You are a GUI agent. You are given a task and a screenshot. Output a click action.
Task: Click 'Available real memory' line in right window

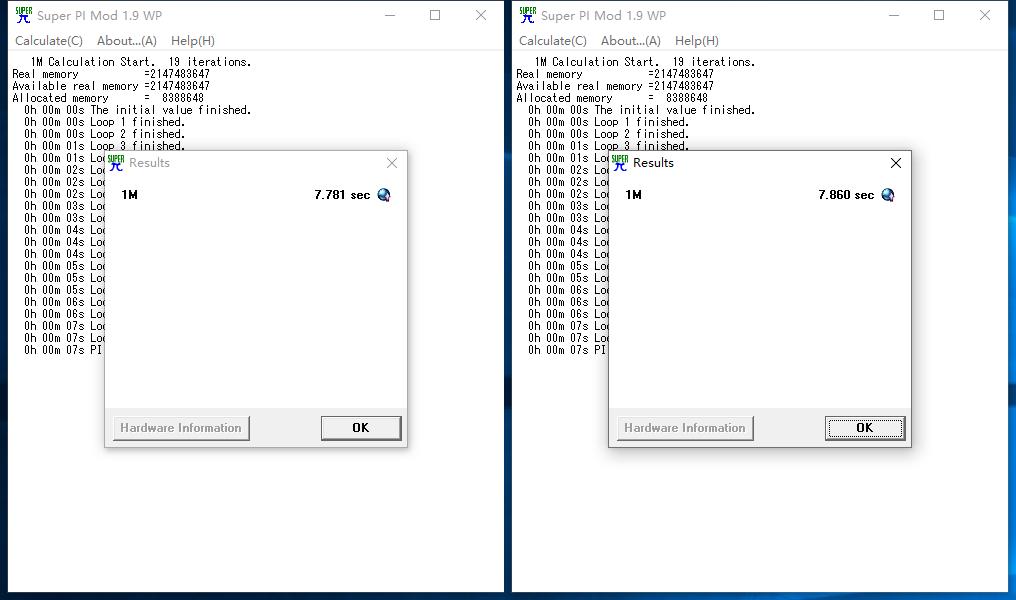point(615,86)
